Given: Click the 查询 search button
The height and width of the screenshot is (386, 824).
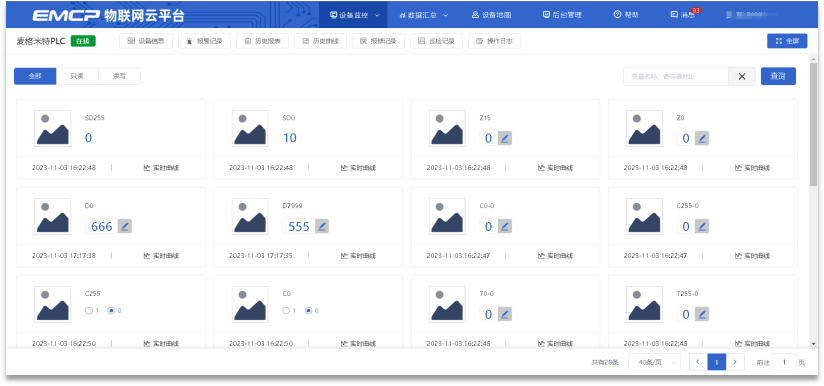Looking at the screenshot, I should tap(778, 76).
